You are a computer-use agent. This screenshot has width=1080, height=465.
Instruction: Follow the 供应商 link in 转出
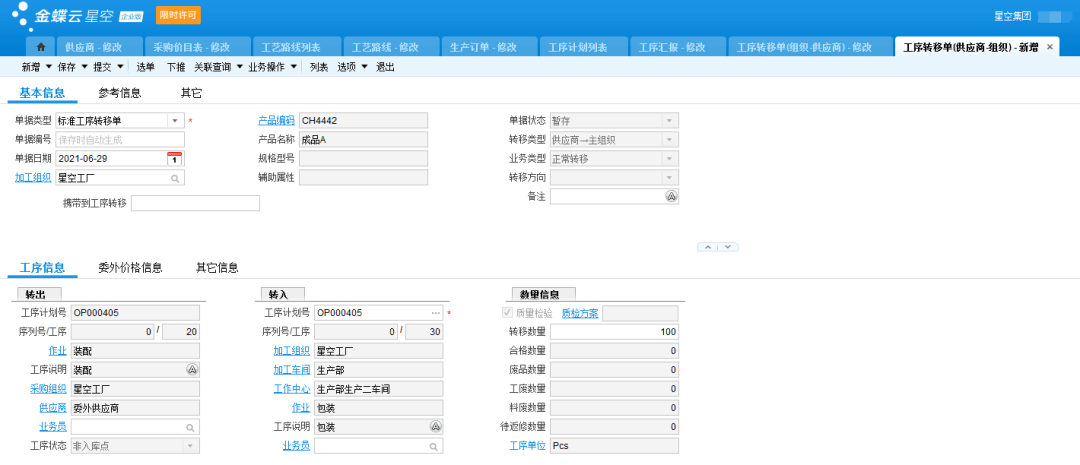click(52, 408)
